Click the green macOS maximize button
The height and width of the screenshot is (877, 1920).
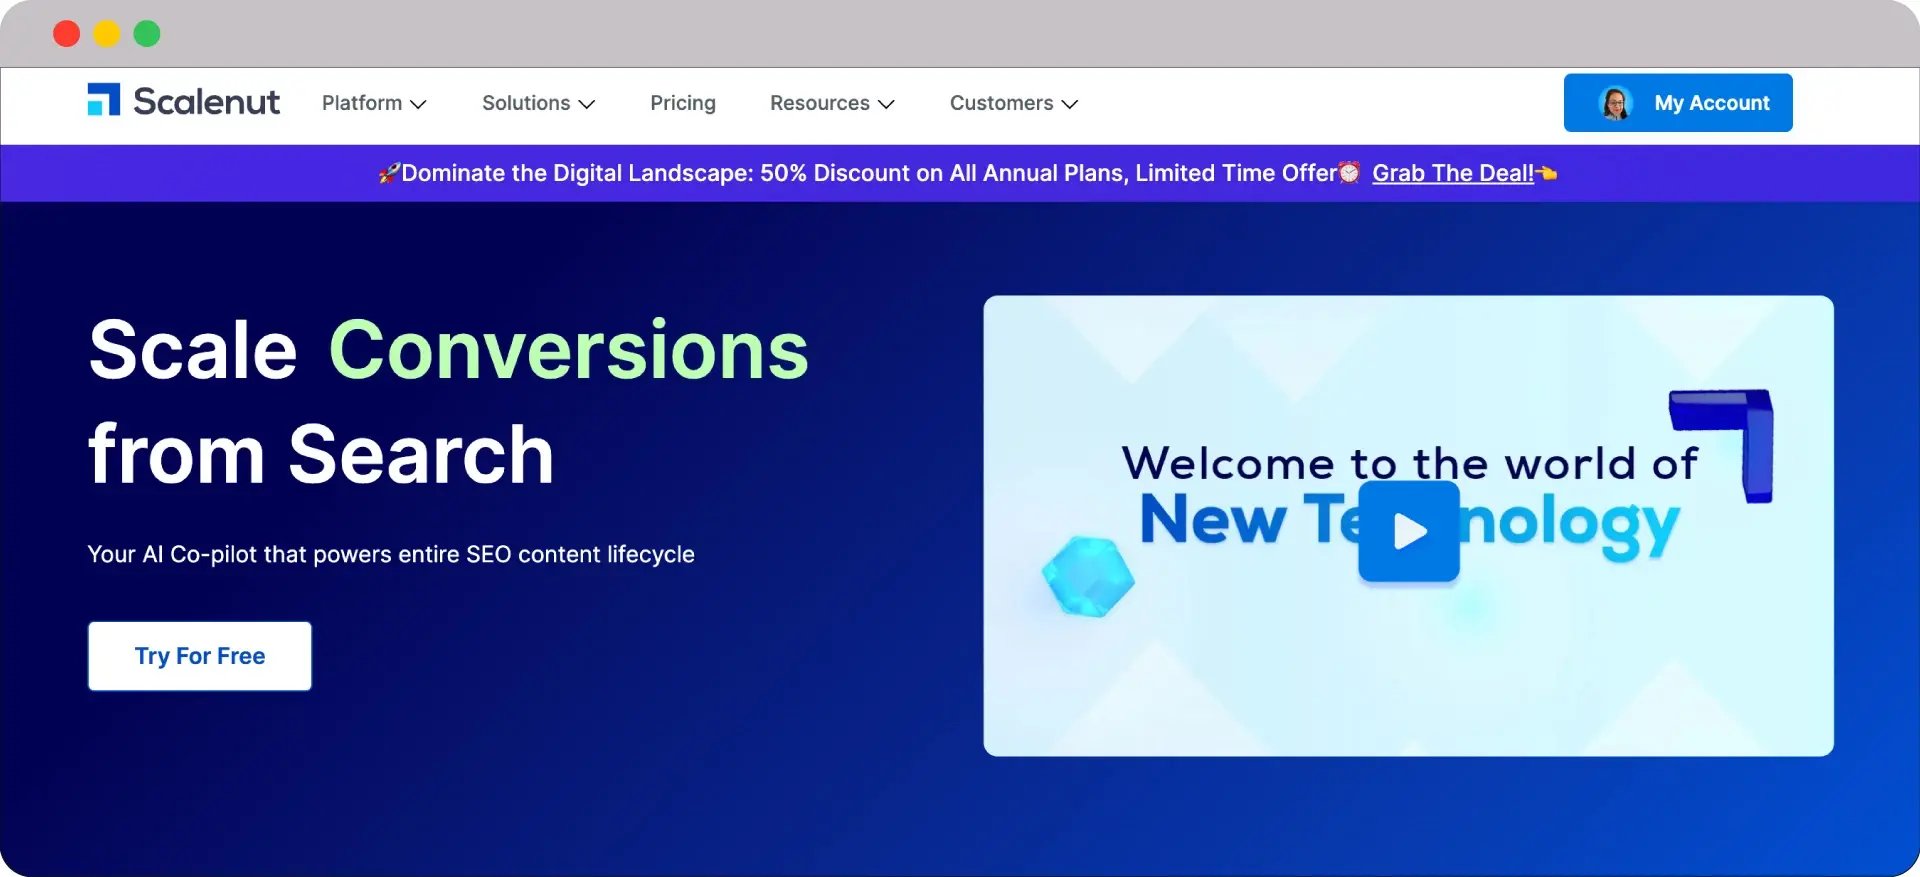[147, 34]
